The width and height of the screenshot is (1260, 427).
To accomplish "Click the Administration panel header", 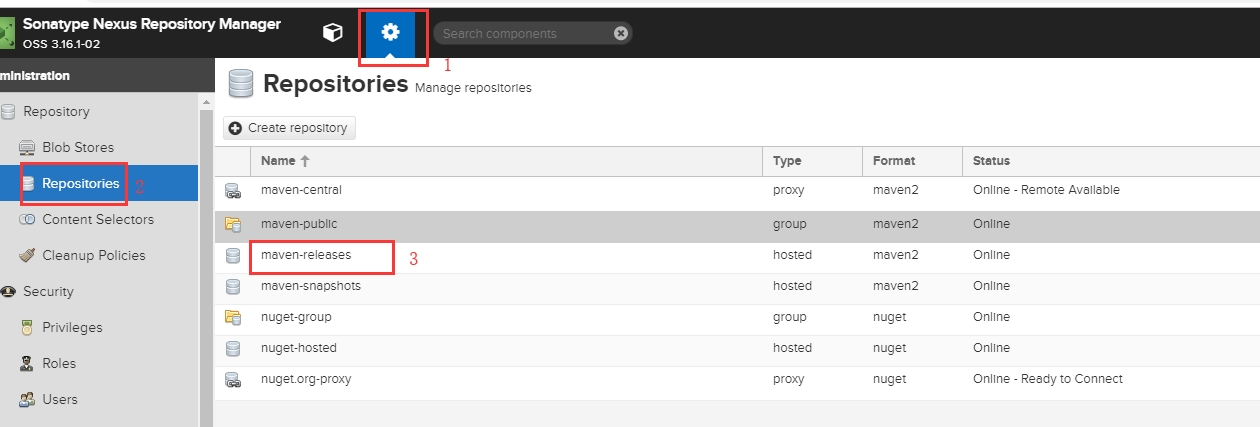I will point(107,75).
